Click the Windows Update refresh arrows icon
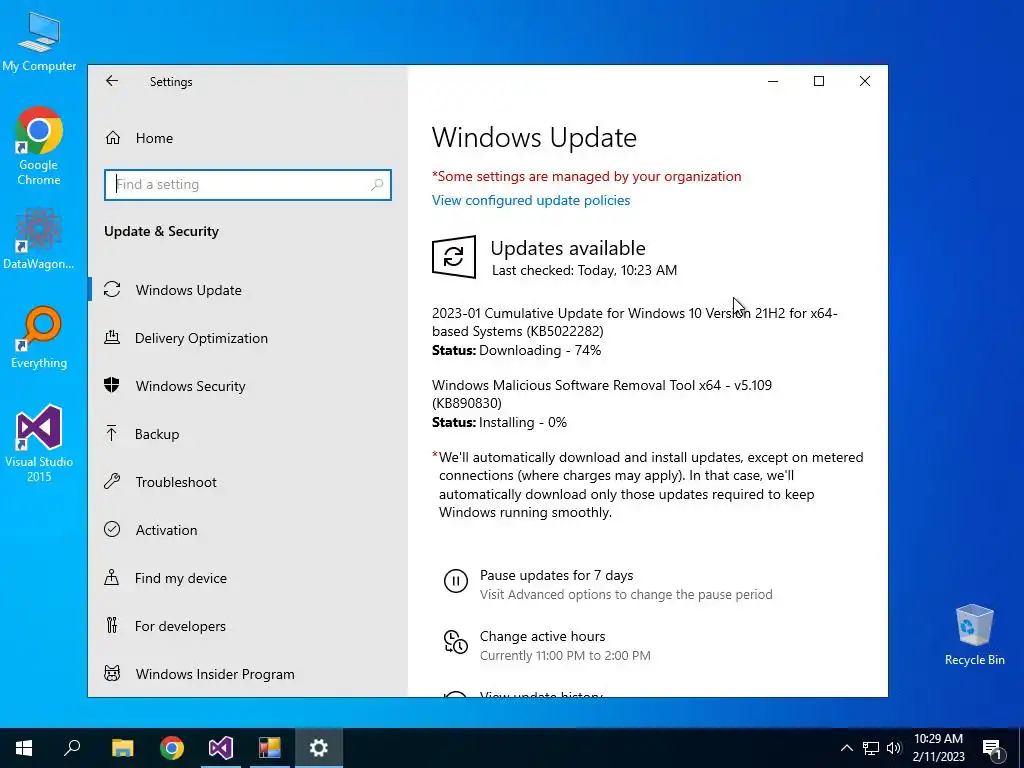This screenshot has width=1024, height=768. (112, 289)
